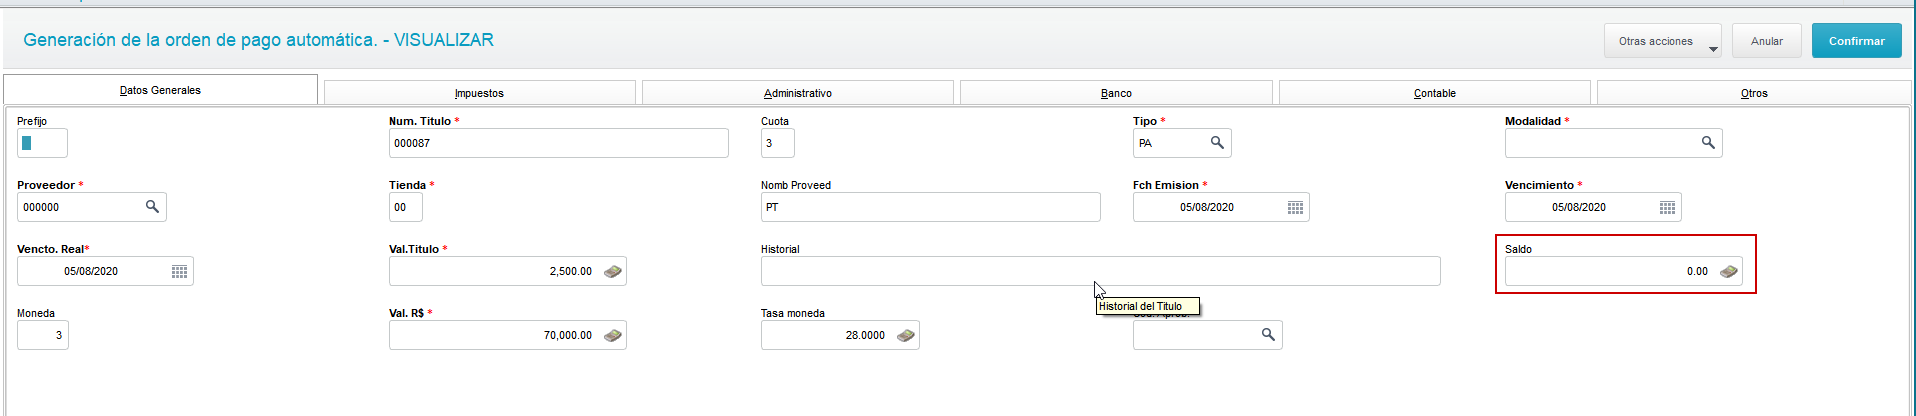Click the Tasa moneda calculator icon

[906, 335]
